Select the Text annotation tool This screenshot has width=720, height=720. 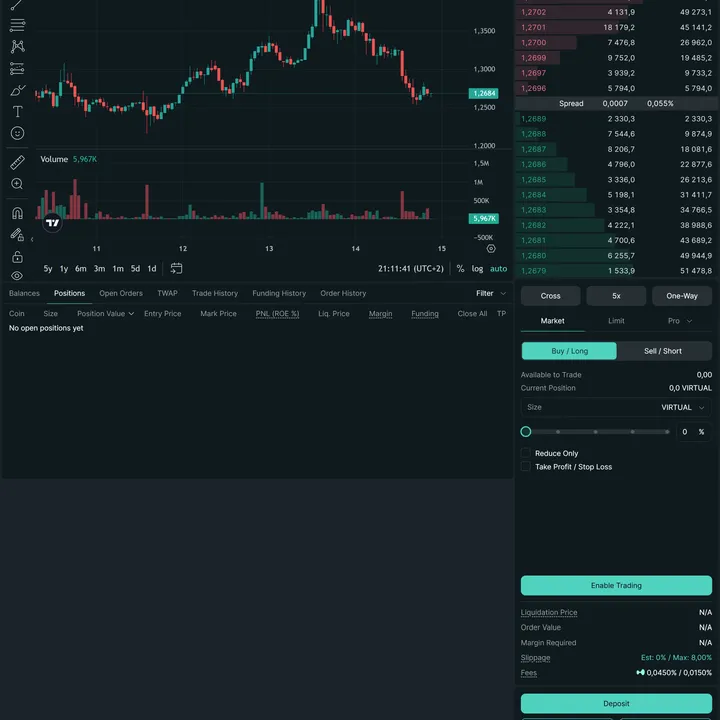pyautogui.click(x=17, y=112)
